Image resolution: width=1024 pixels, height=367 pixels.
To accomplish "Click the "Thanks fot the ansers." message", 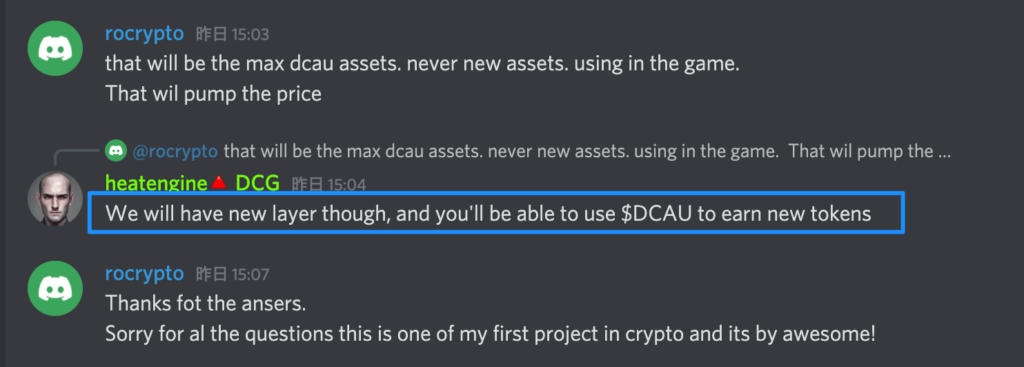I will (x=206, y=304).
